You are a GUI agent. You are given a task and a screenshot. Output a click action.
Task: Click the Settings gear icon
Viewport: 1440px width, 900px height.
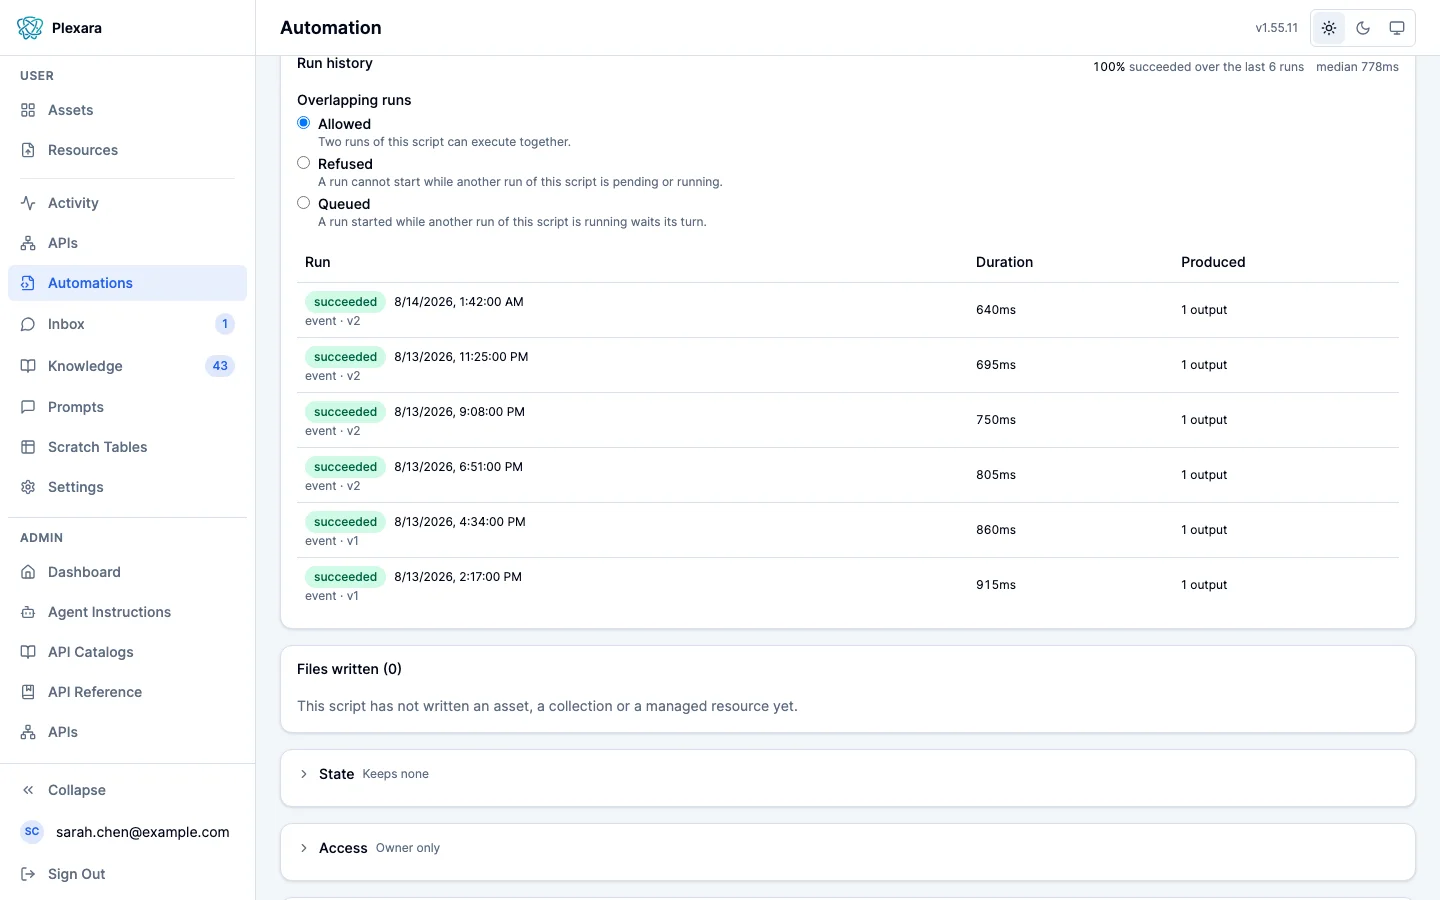point(28,487)
